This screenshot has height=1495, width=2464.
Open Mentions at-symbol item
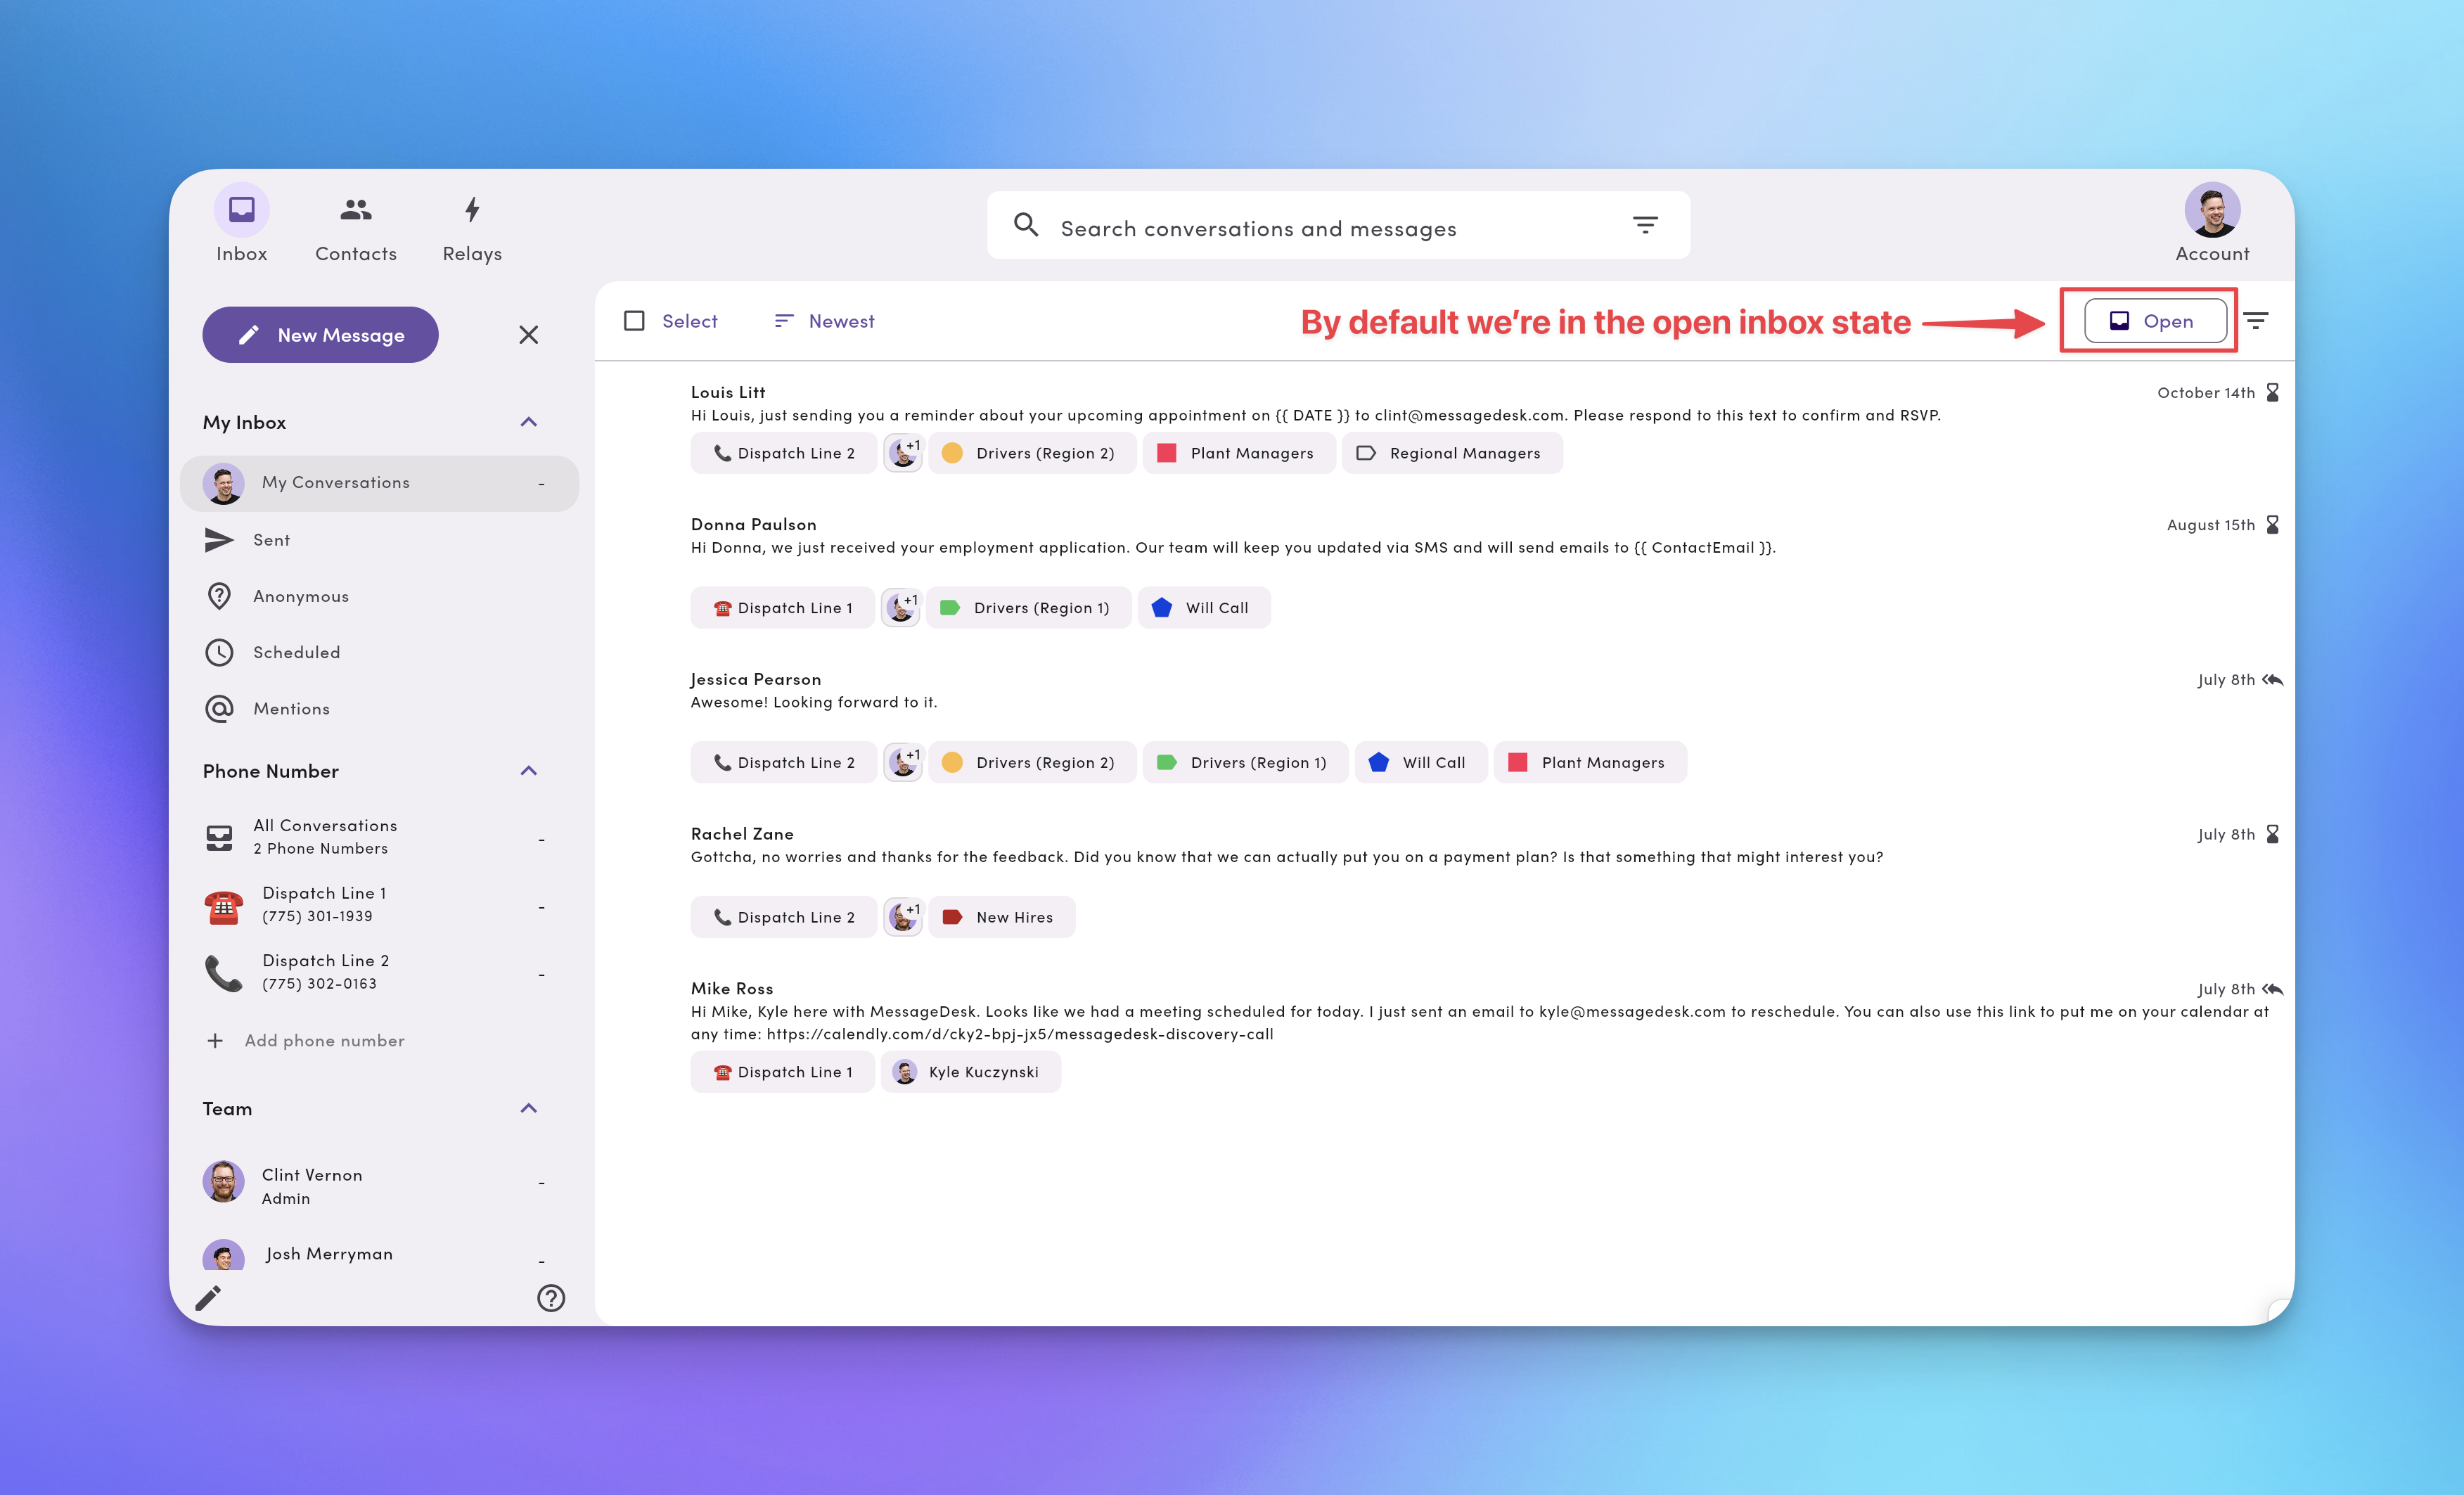pyautogui.click(x=290, y=708)
